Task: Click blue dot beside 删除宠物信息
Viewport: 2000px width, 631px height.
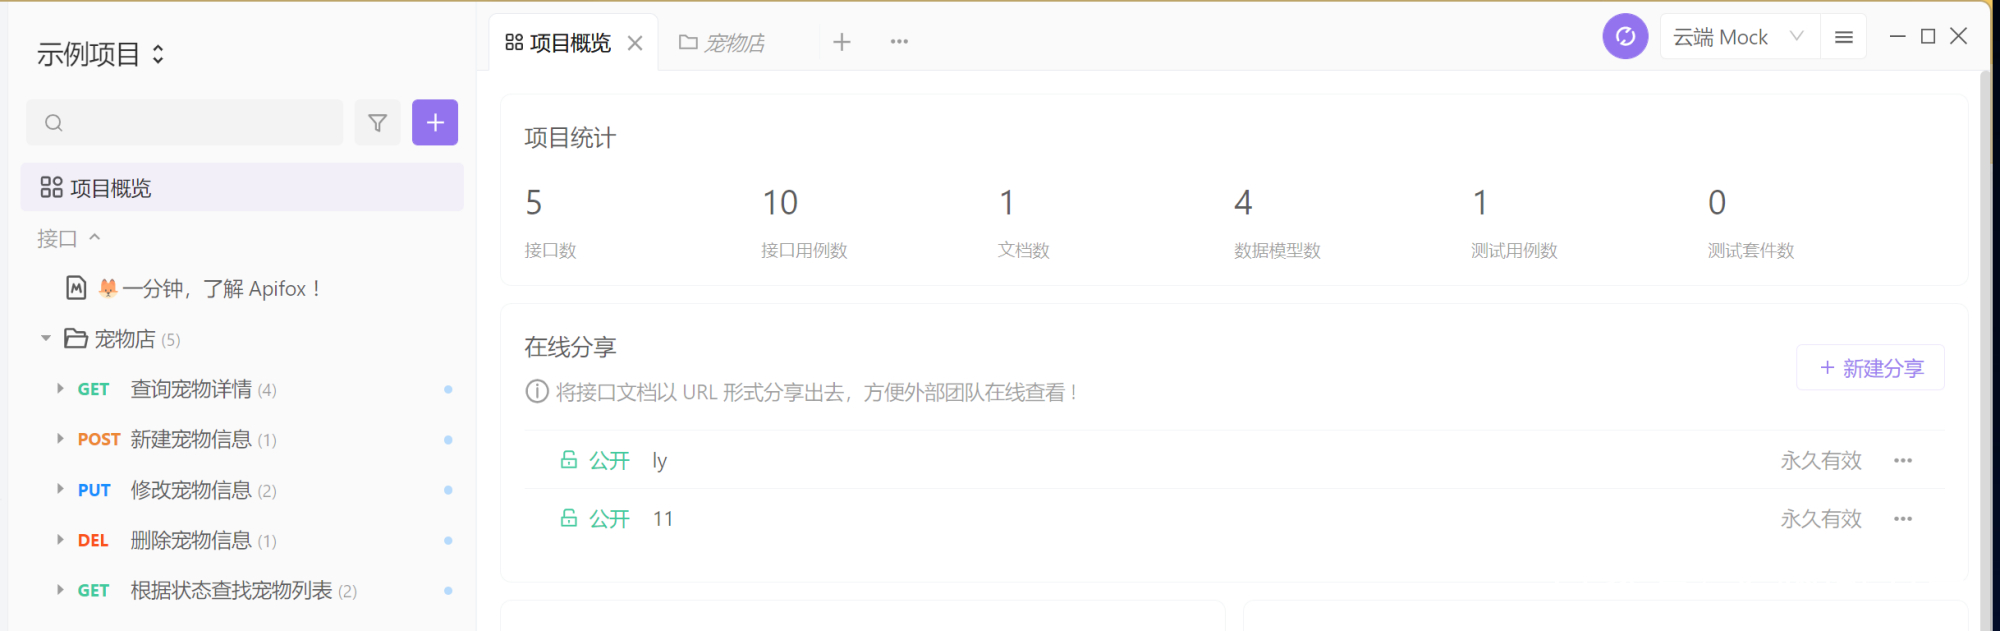Action: 448,540
